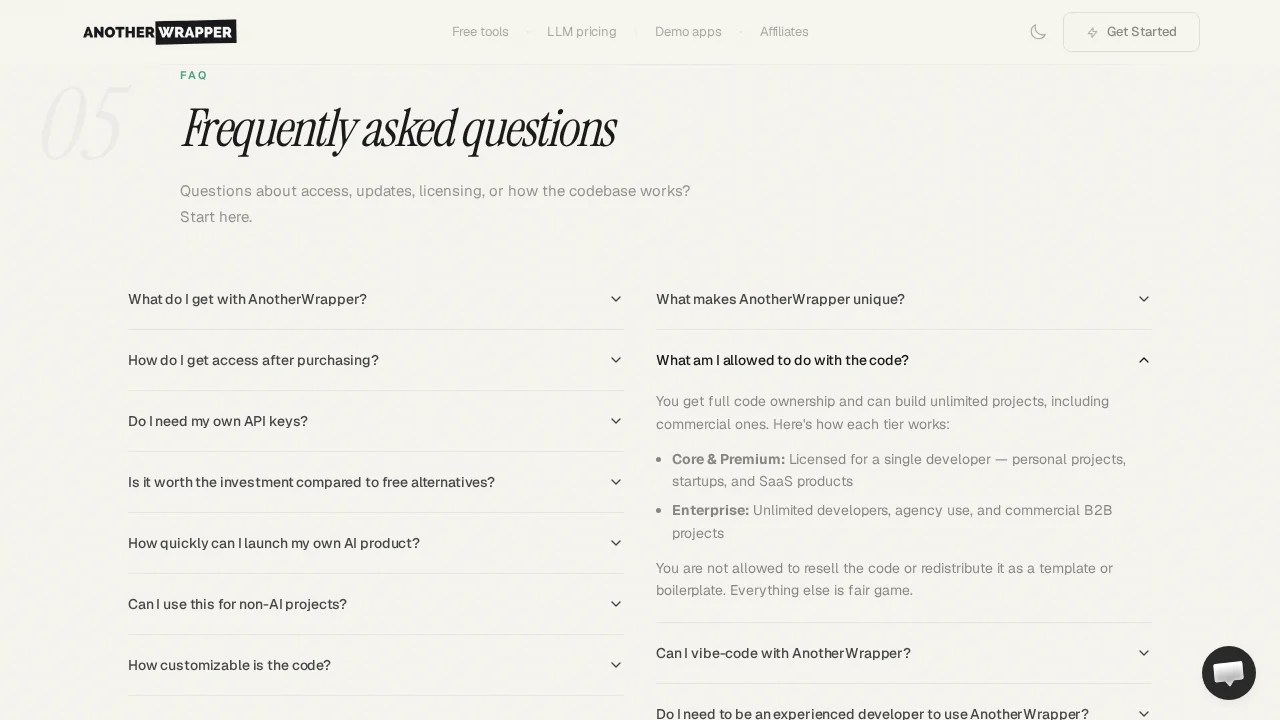This screenshot has width=1280, height=720.
Task: Click the AnotherWrapper logo
Action: click(x=159, y=32)
